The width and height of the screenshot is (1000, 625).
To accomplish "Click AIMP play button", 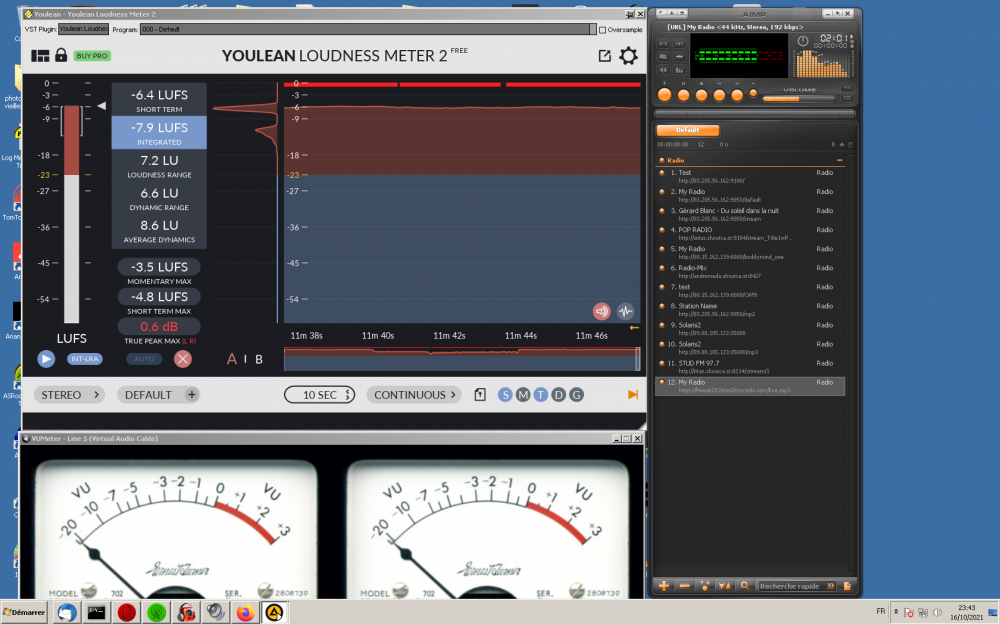I will pyautogui.click(x=665, y=95).
